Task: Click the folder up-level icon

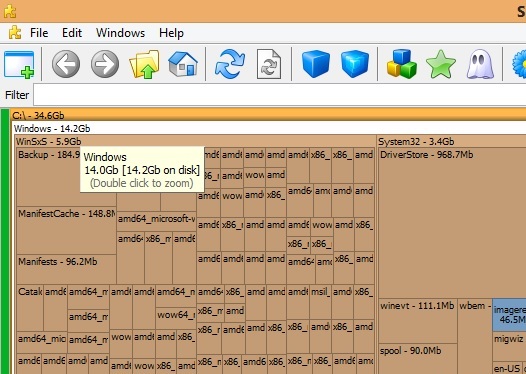Action: tap(144, 64)
